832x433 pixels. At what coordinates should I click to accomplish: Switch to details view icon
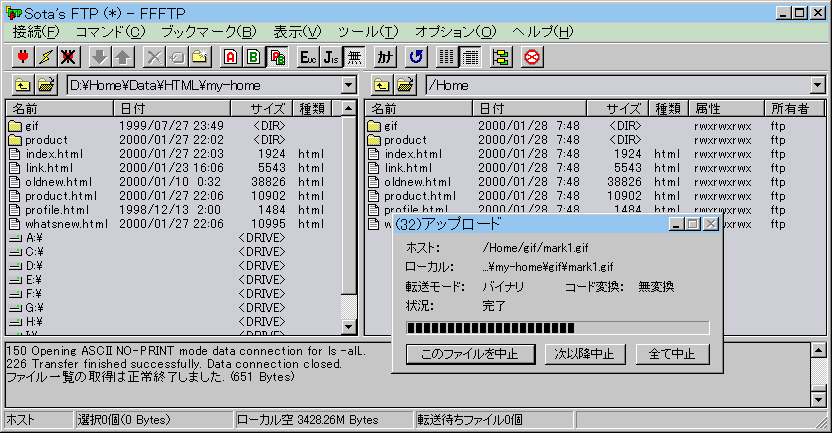click(x=470, y=57)
